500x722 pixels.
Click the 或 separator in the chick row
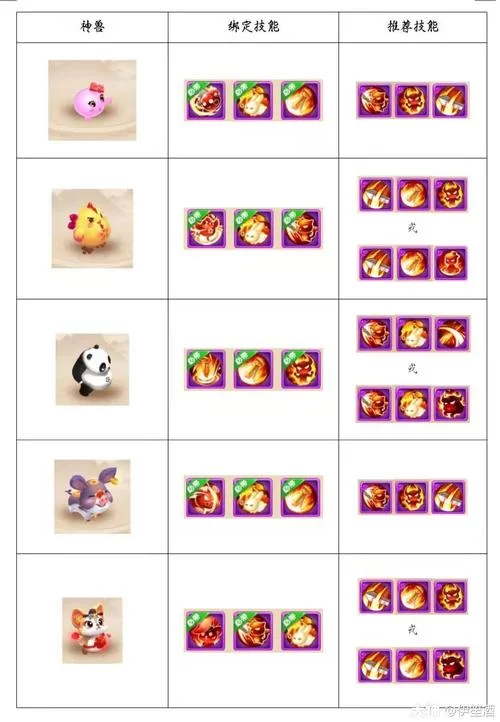click(x=413, y=228)
